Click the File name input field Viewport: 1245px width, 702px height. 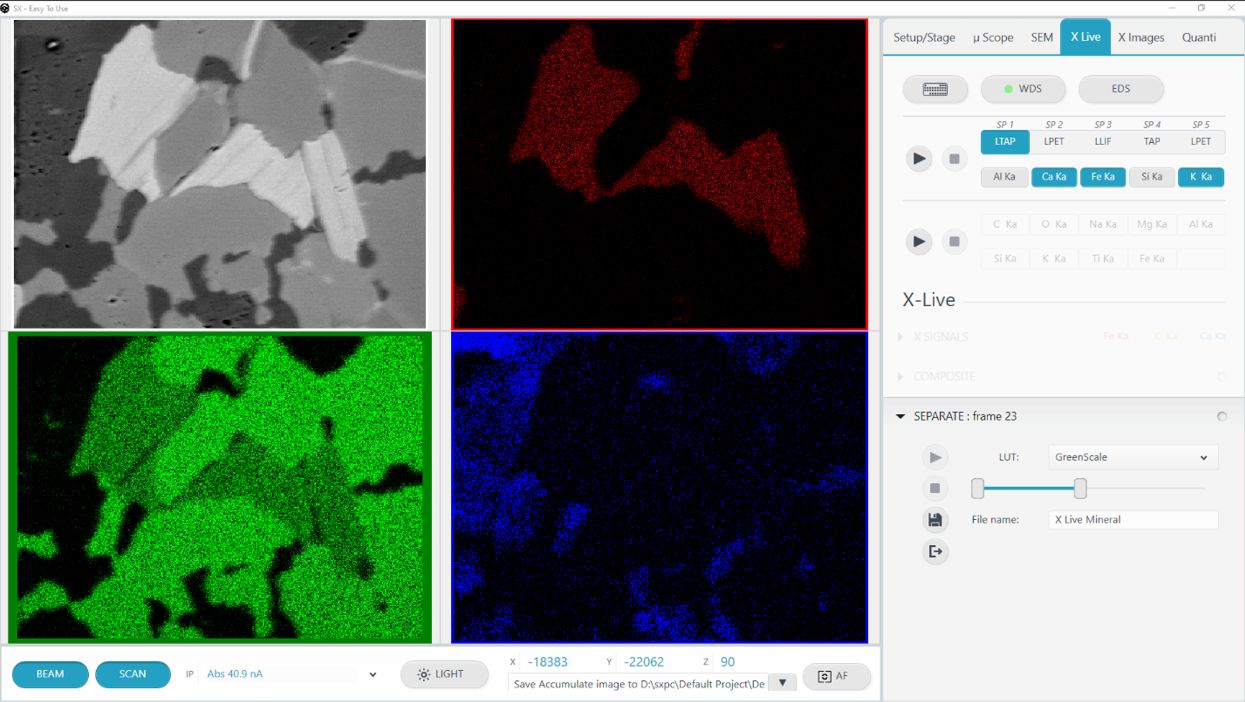1133,520
